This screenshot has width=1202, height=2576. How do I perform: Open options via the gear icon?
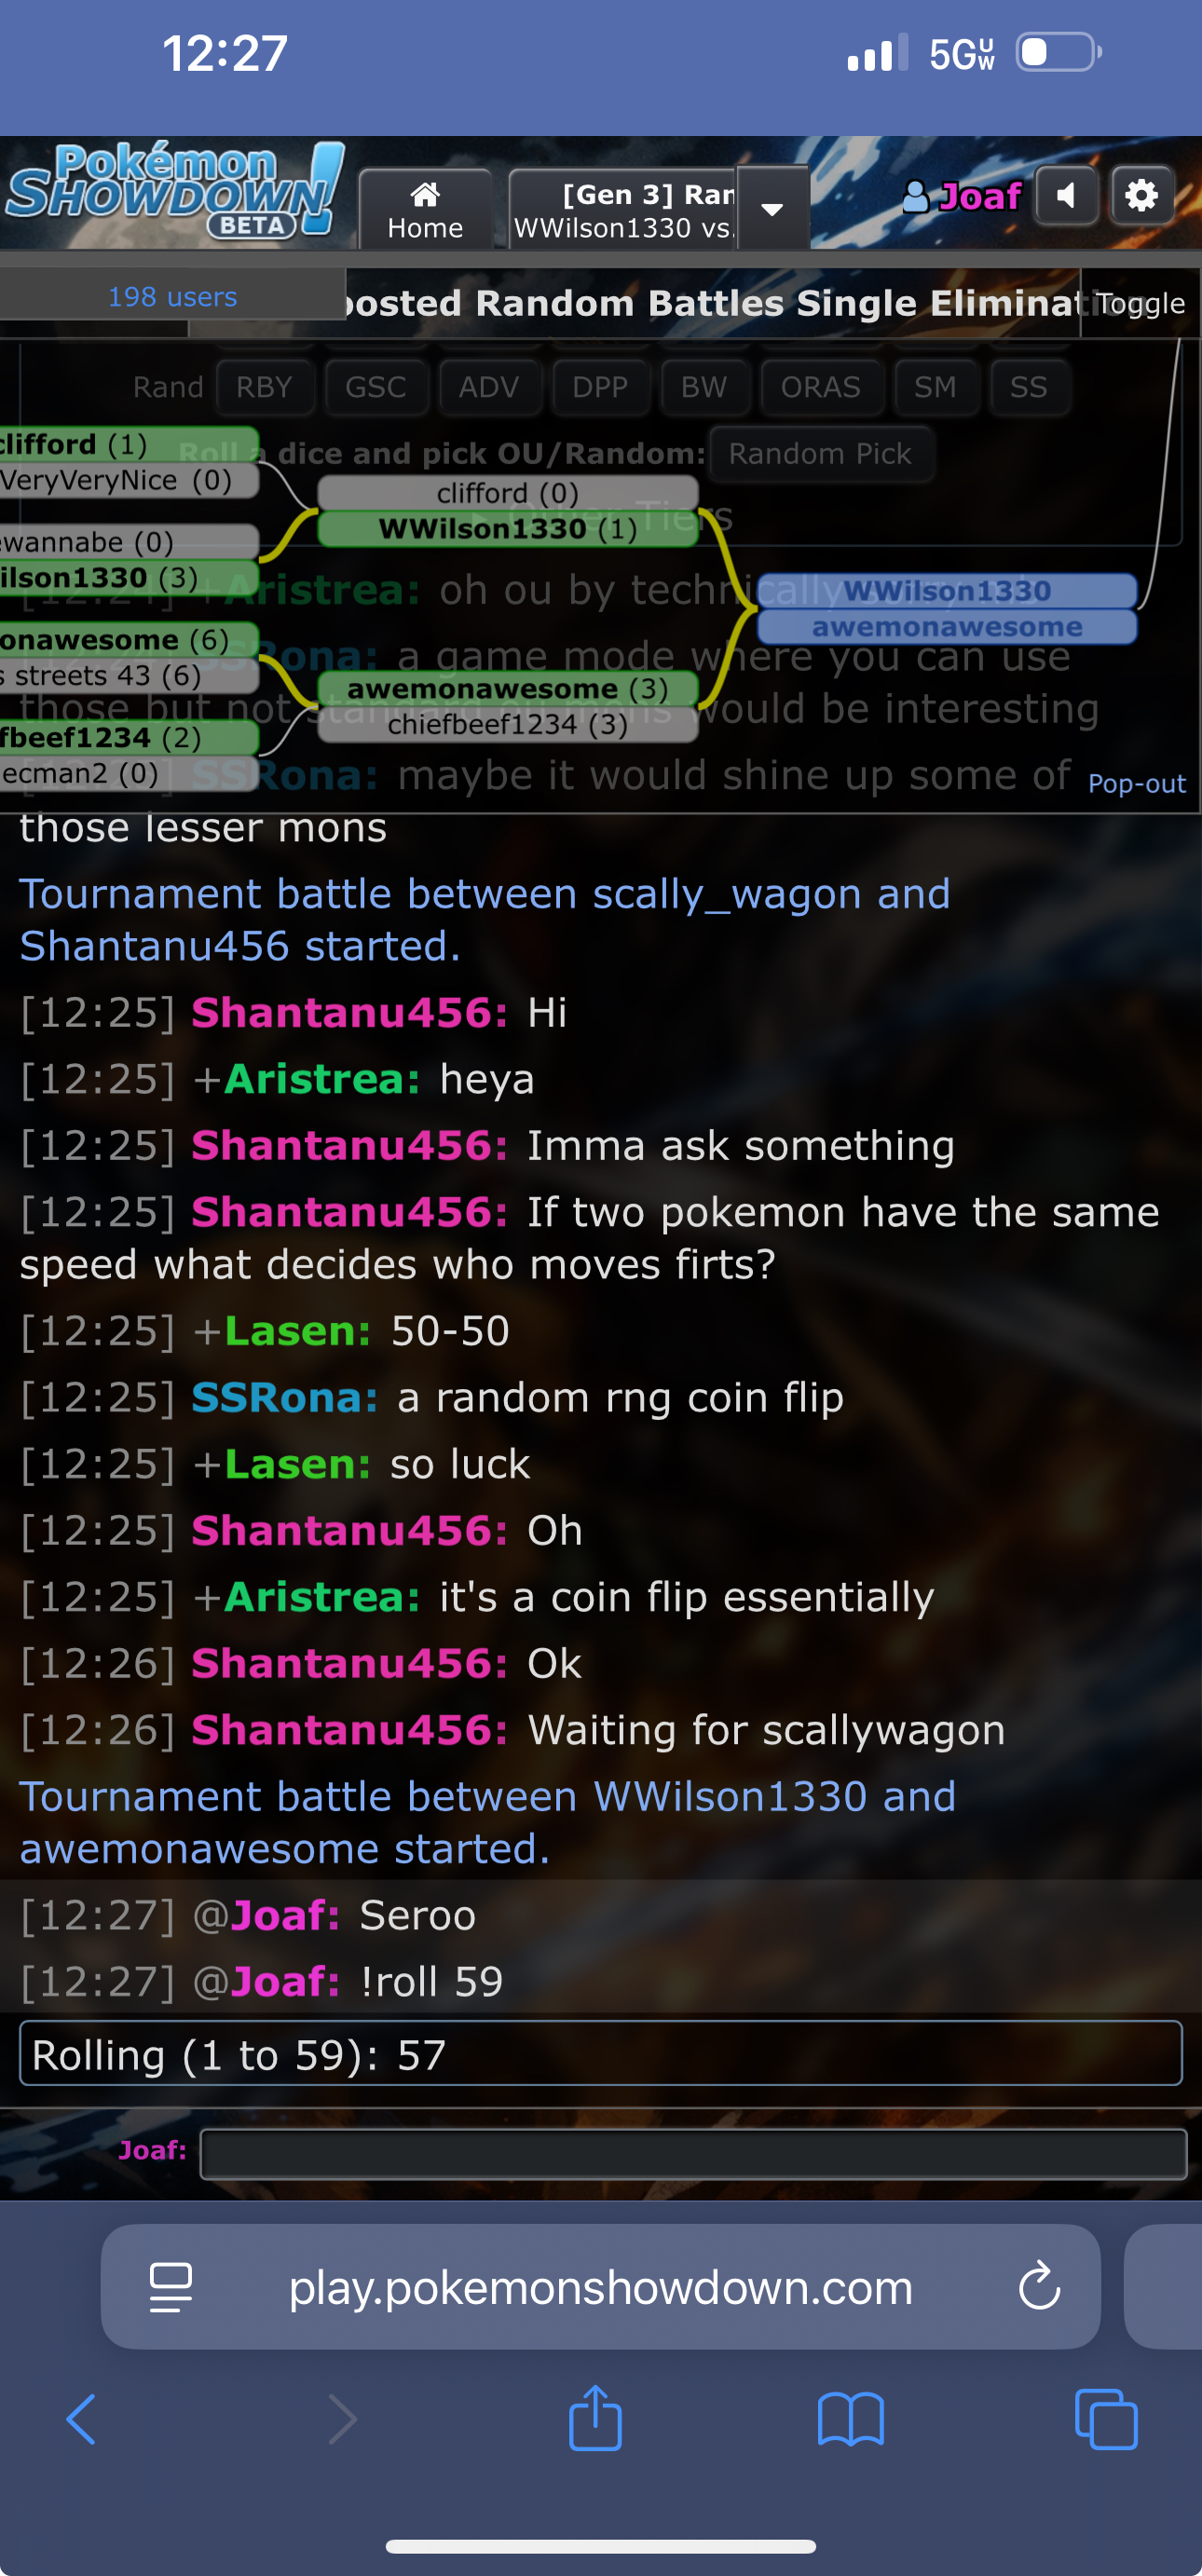[1141, 195]
